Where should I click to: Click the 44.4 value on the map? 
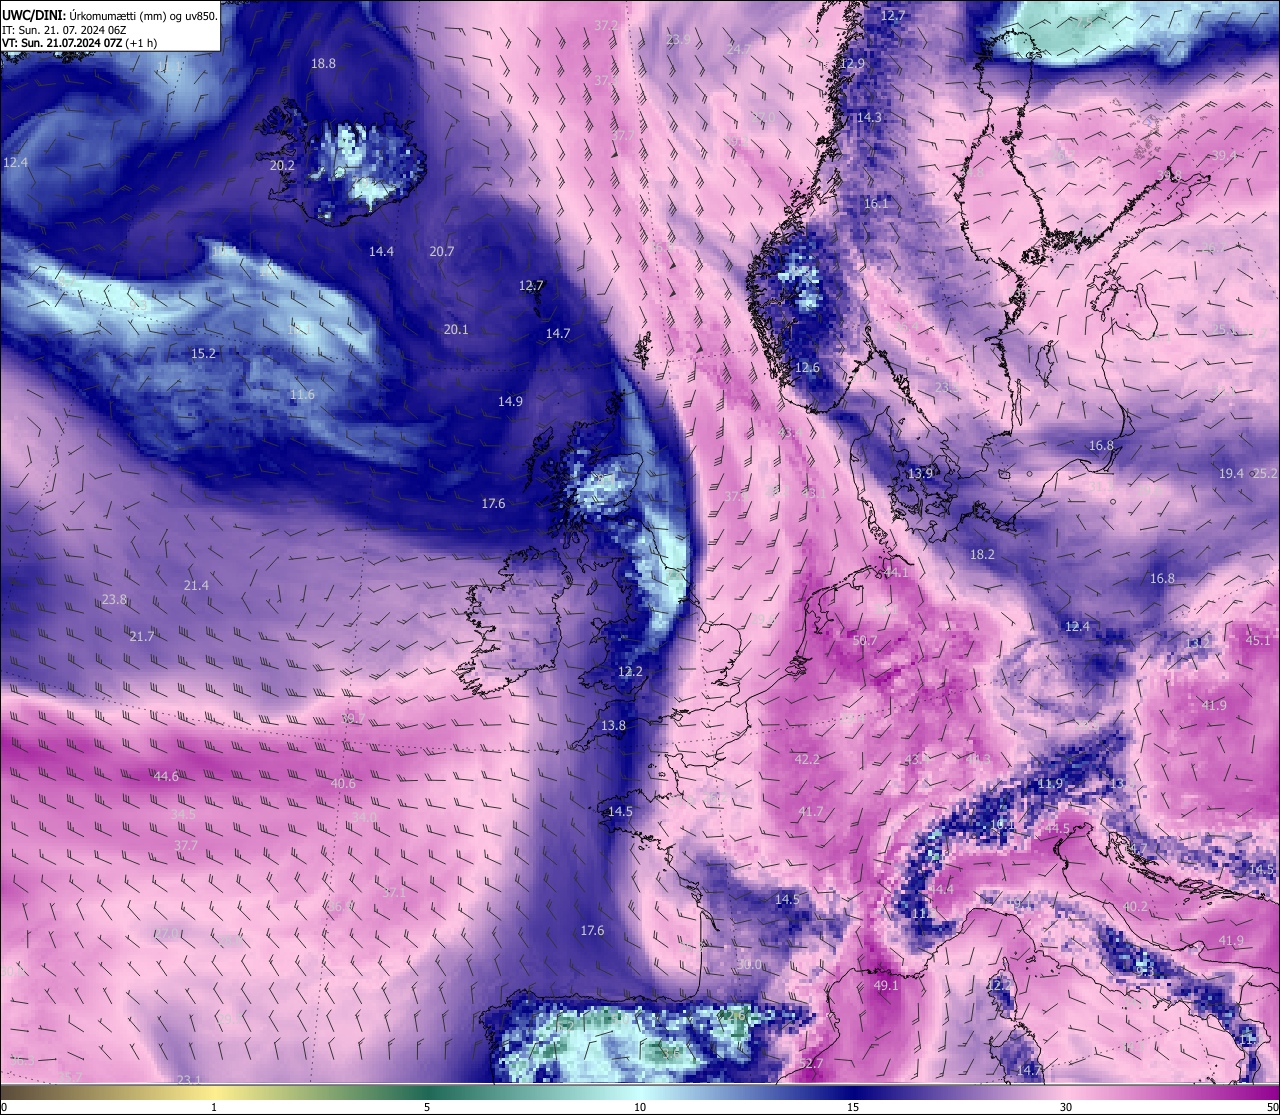(x=941, y=889)
